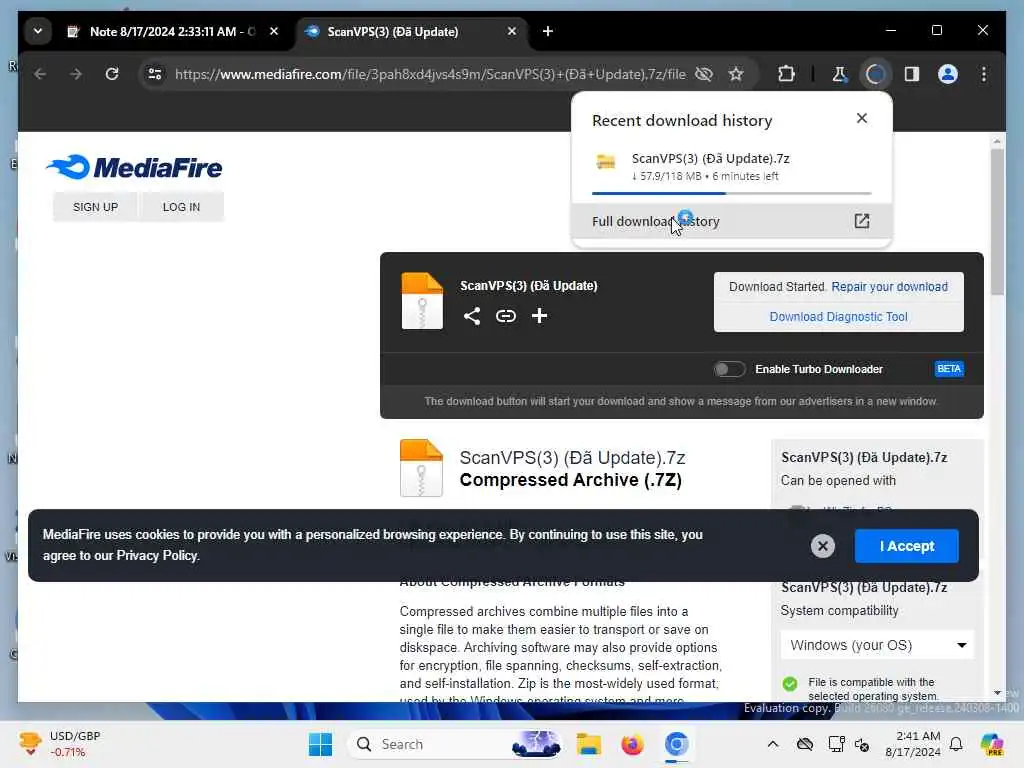Go forward to next page
Viewport: 1024px width, 768px height.
click(x=76, y=74)
